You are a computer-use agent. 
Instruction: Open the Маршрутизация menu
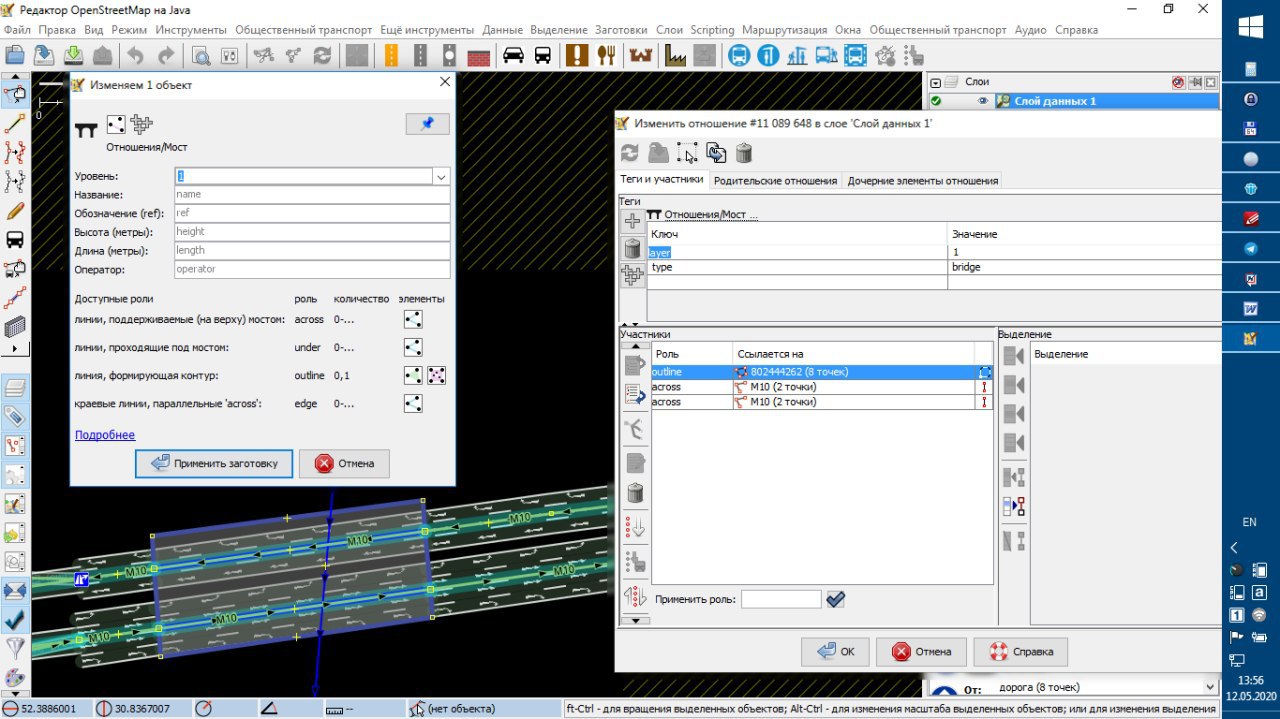tap(786, 30)
